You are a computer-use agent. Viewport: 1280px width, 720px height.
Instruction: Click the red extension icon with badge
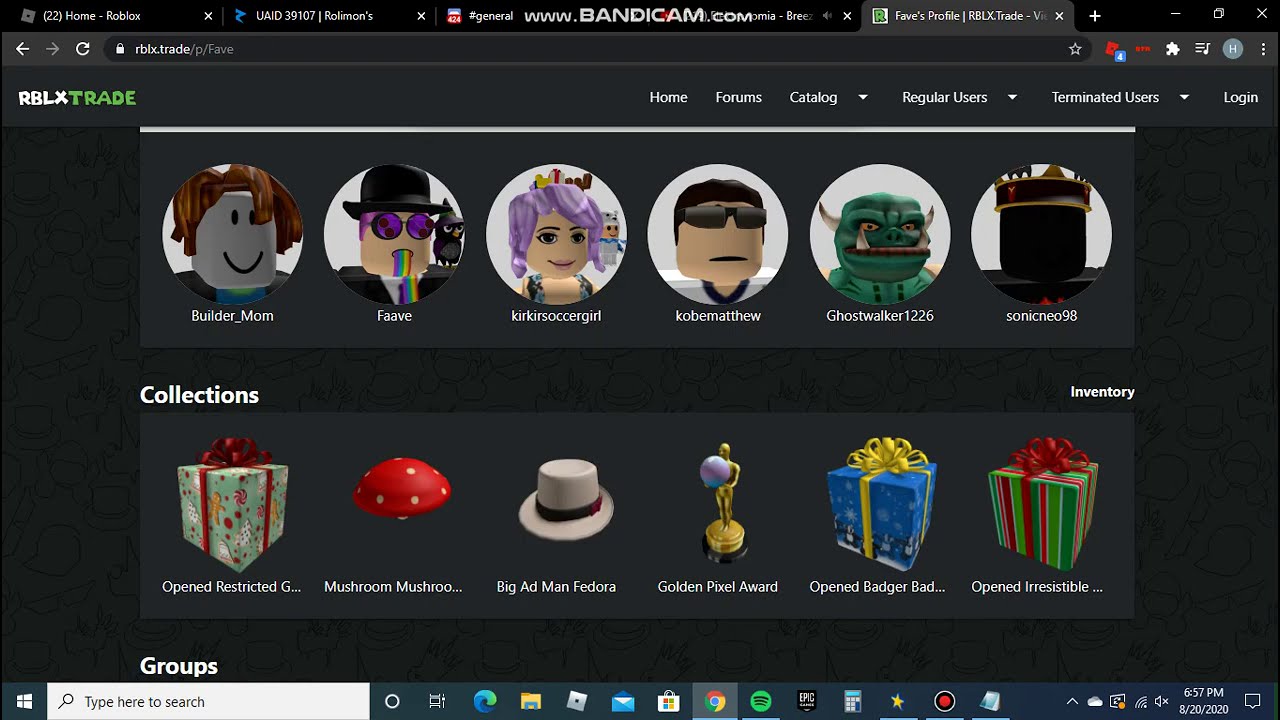pos(1114,50)
